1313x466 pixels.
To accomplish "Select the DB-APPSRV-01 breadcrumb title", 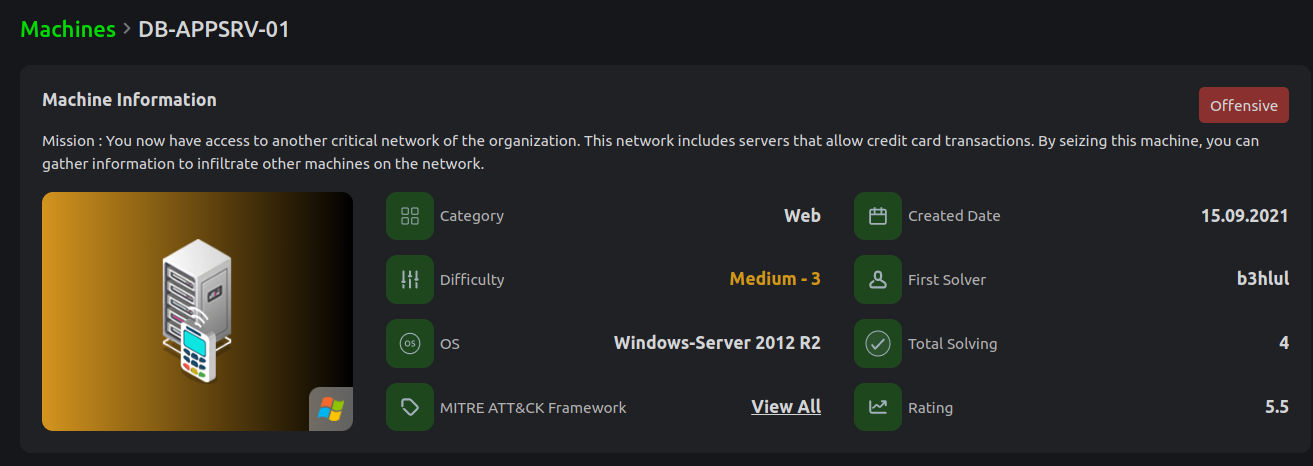I will 214,29.
